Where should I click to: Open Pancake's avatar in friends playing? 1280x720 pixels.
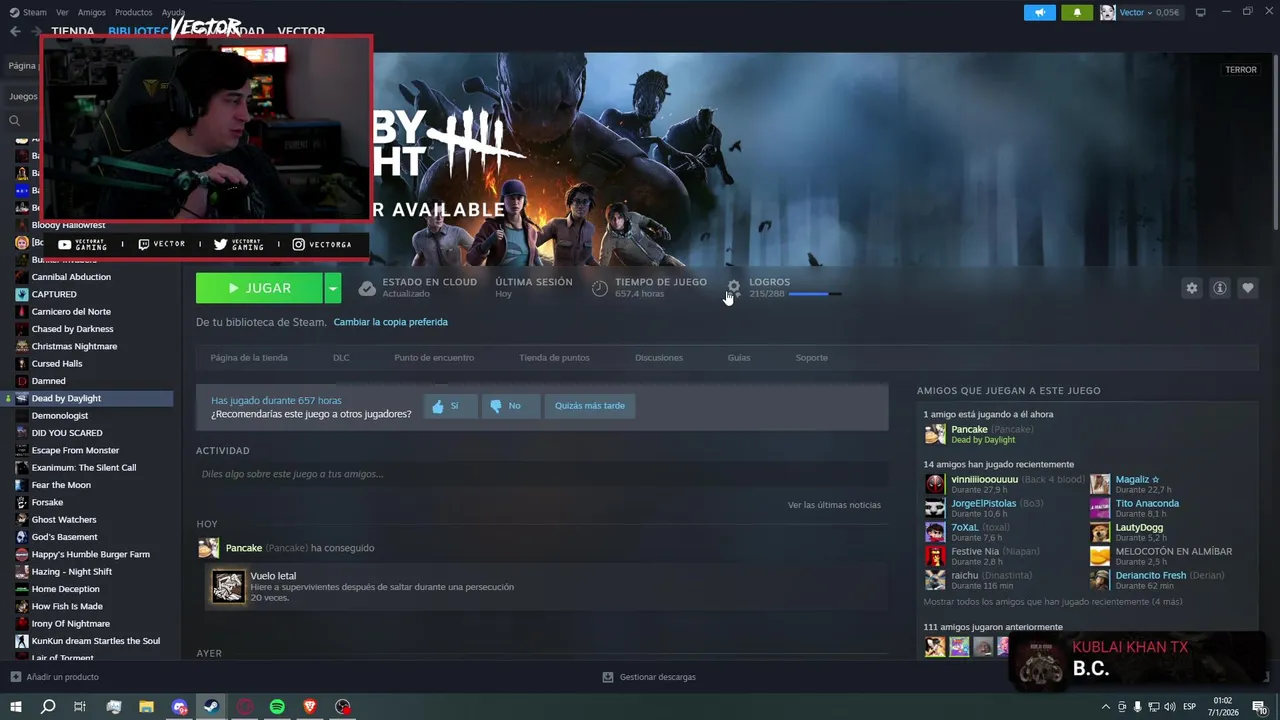(x=935, y=434)
